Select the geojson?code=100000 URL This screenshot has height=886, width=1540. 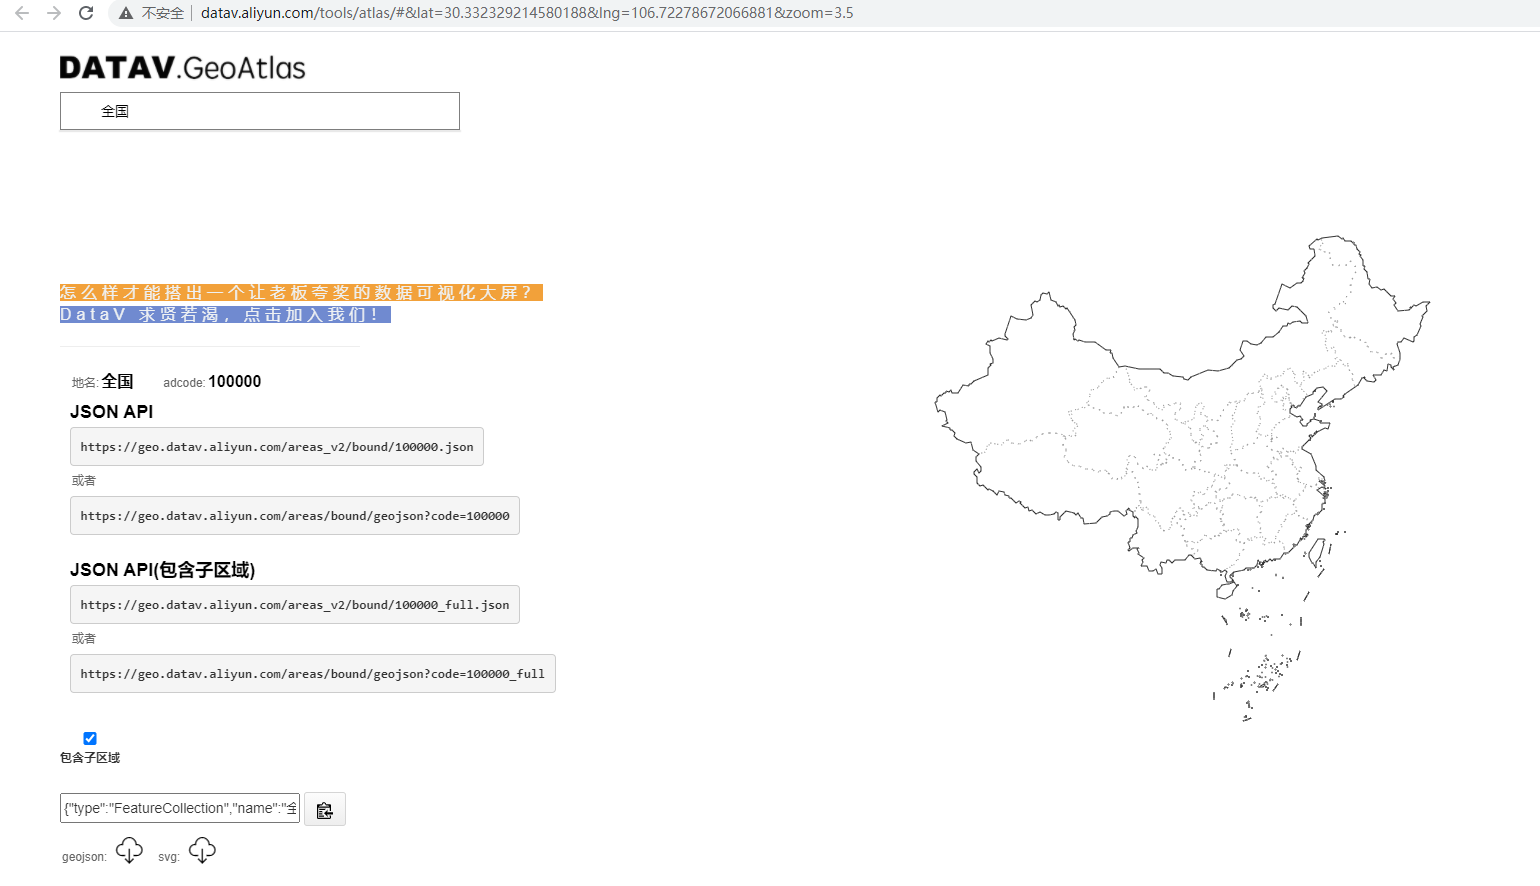pyautogui.click(x=295, y=516)
